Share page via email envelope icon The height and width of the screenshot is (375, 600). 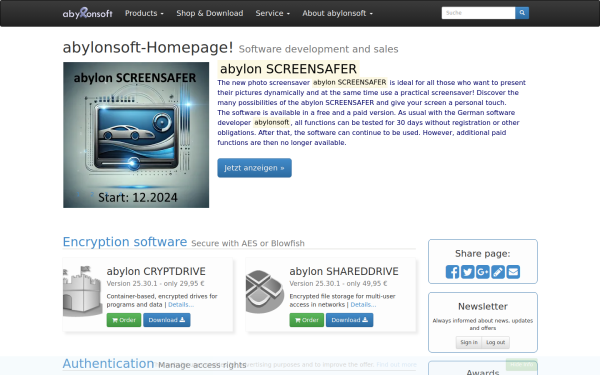[x=513, y=272]
